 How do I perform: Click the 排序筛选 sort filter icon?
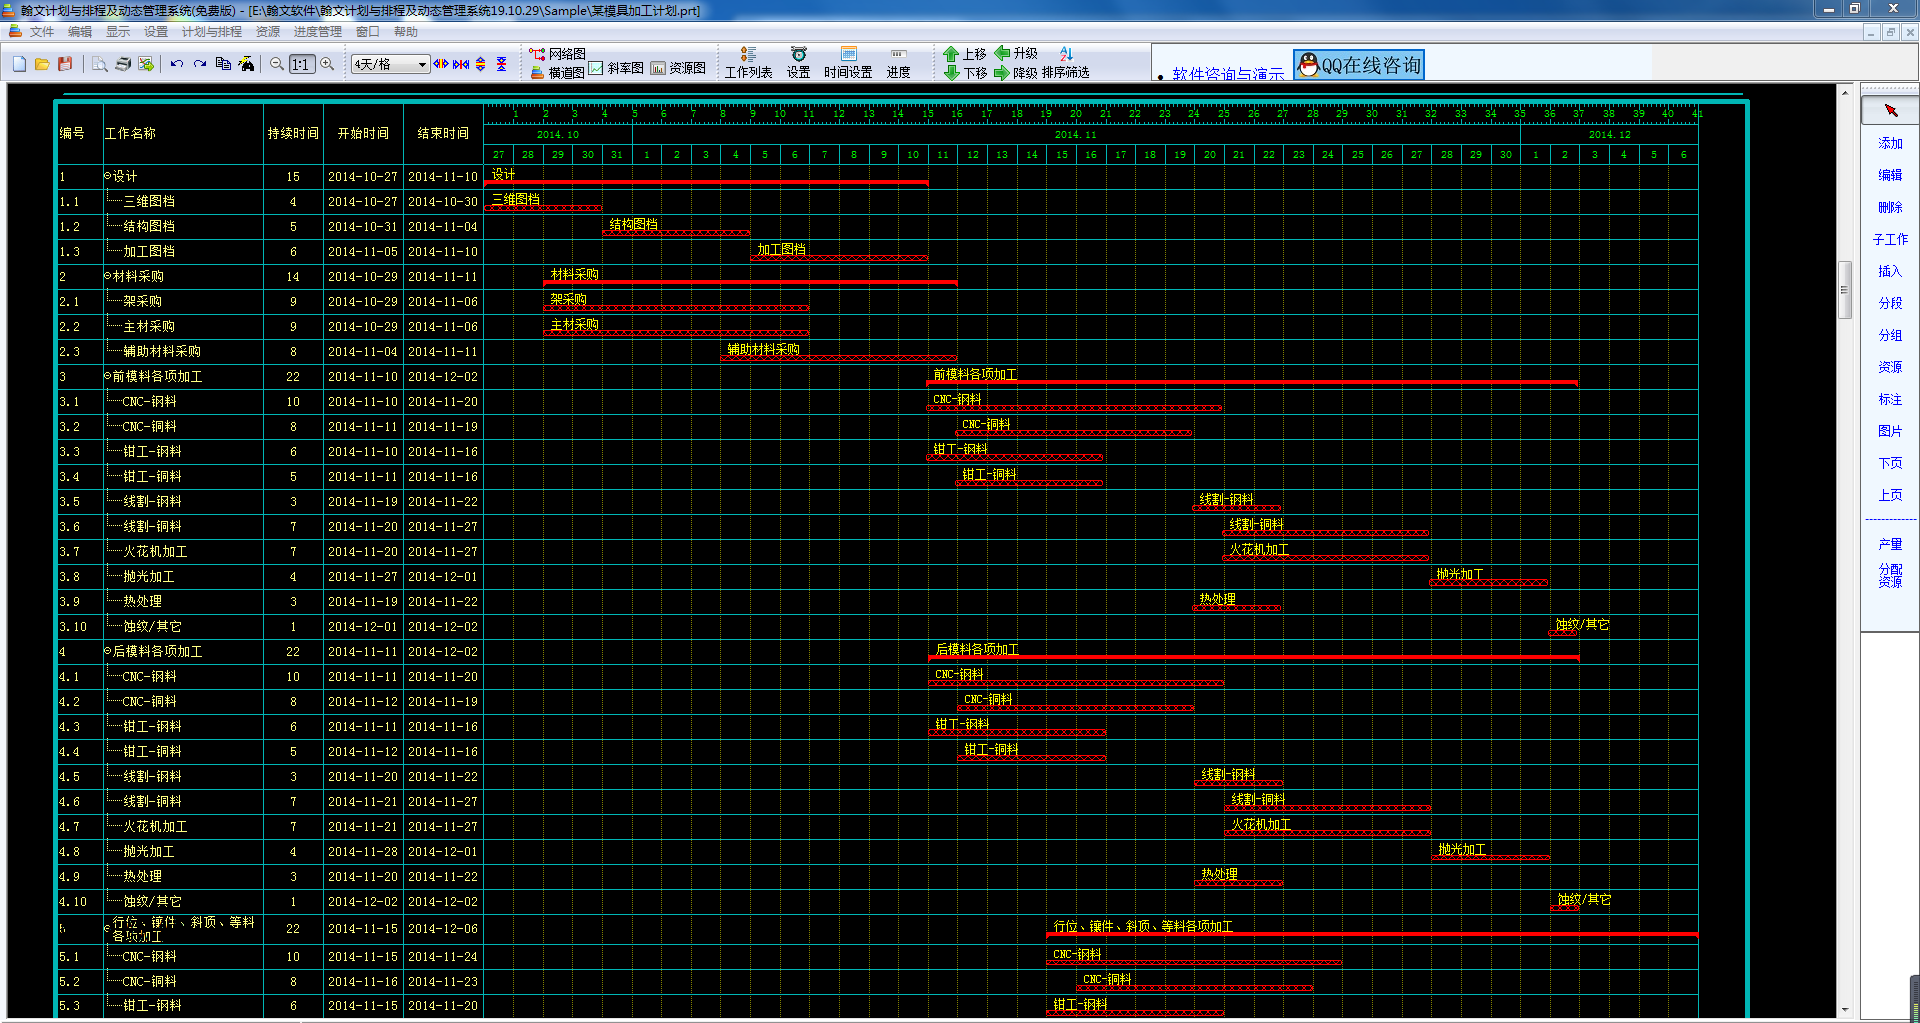pos(1065,62)
